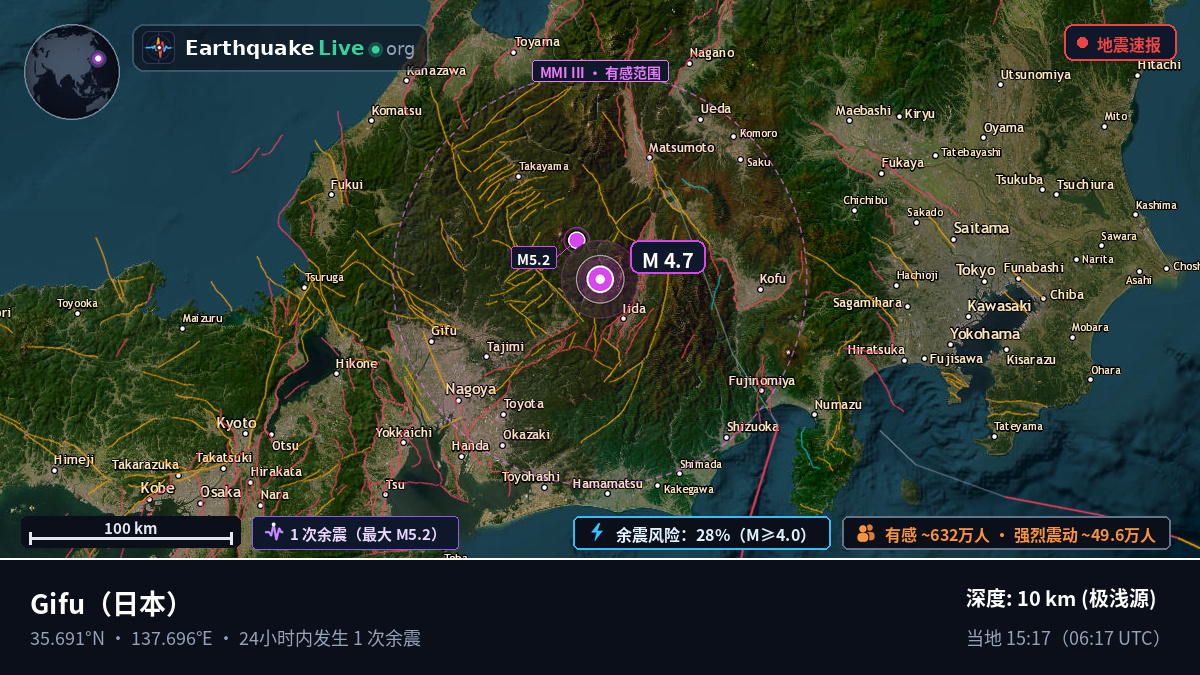Screen dimensions: 1200x675
Task: Click the Osaka city label
Action: click(221, 492)
